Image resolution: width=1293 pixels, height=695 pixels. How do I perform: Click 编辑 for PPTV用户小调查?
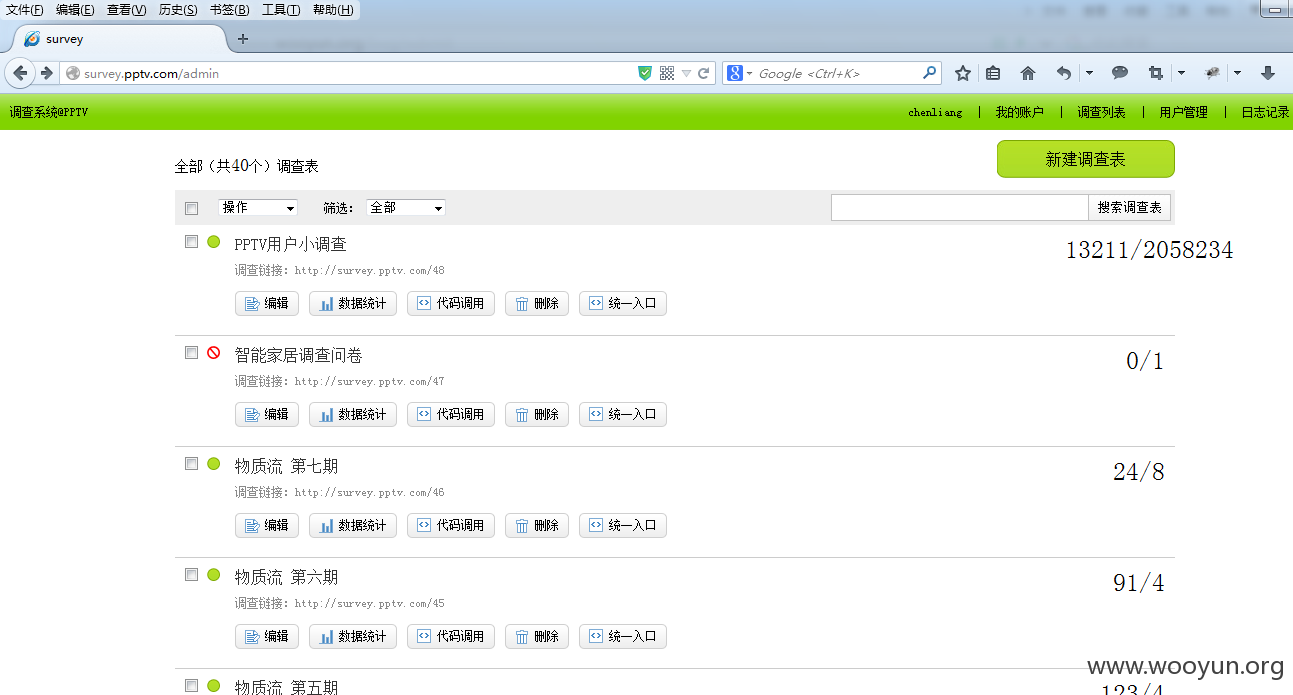point(267,304)
